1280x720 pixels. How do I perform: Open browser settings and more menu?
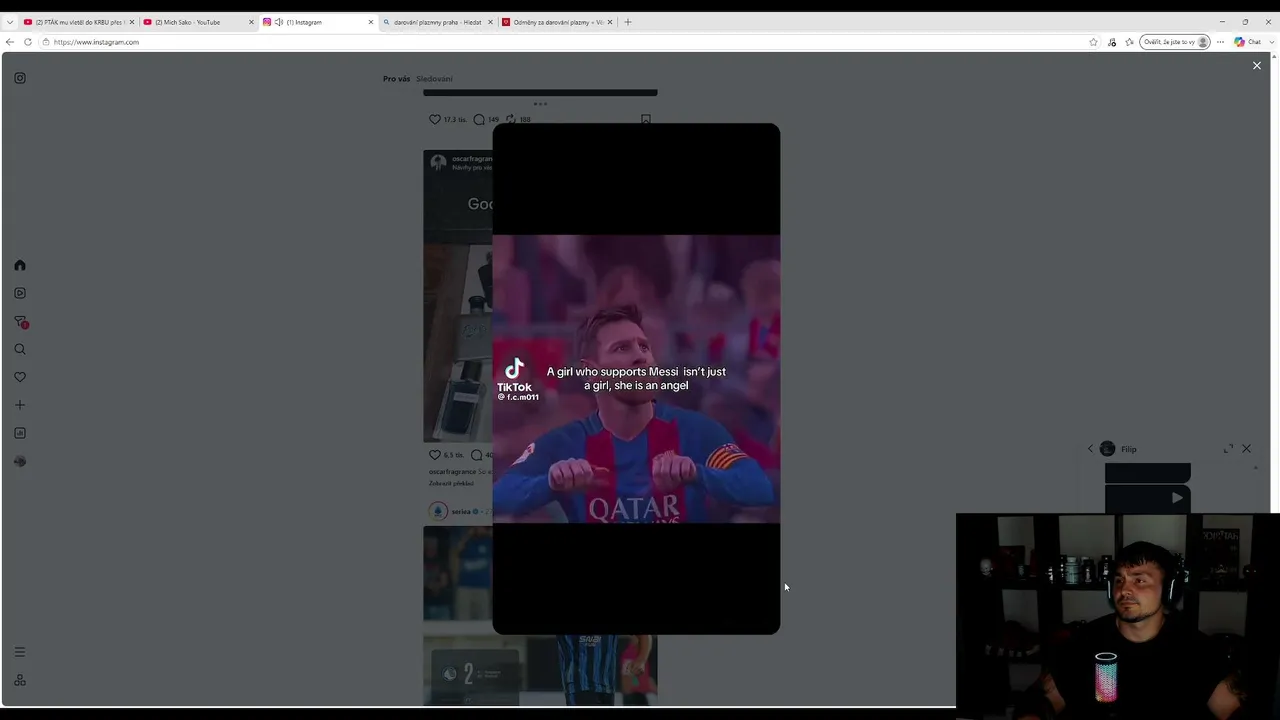pyautogui.click(x=1220, y=42)
